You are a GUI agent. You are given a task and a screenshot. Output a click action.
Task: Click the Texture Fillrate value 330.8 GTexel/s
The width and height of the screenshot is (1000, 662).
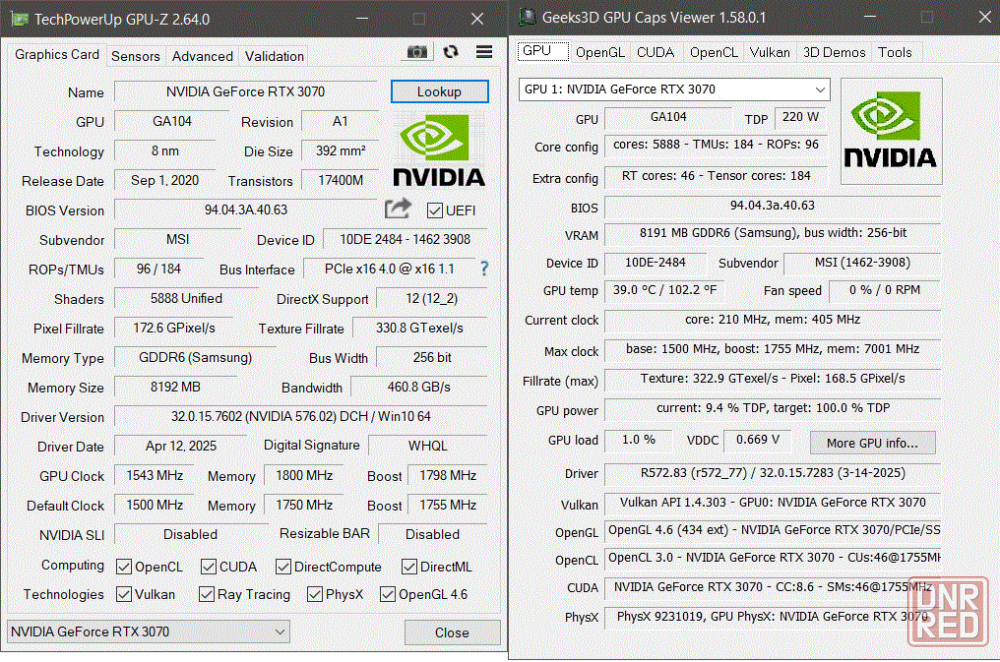[419, 328]
